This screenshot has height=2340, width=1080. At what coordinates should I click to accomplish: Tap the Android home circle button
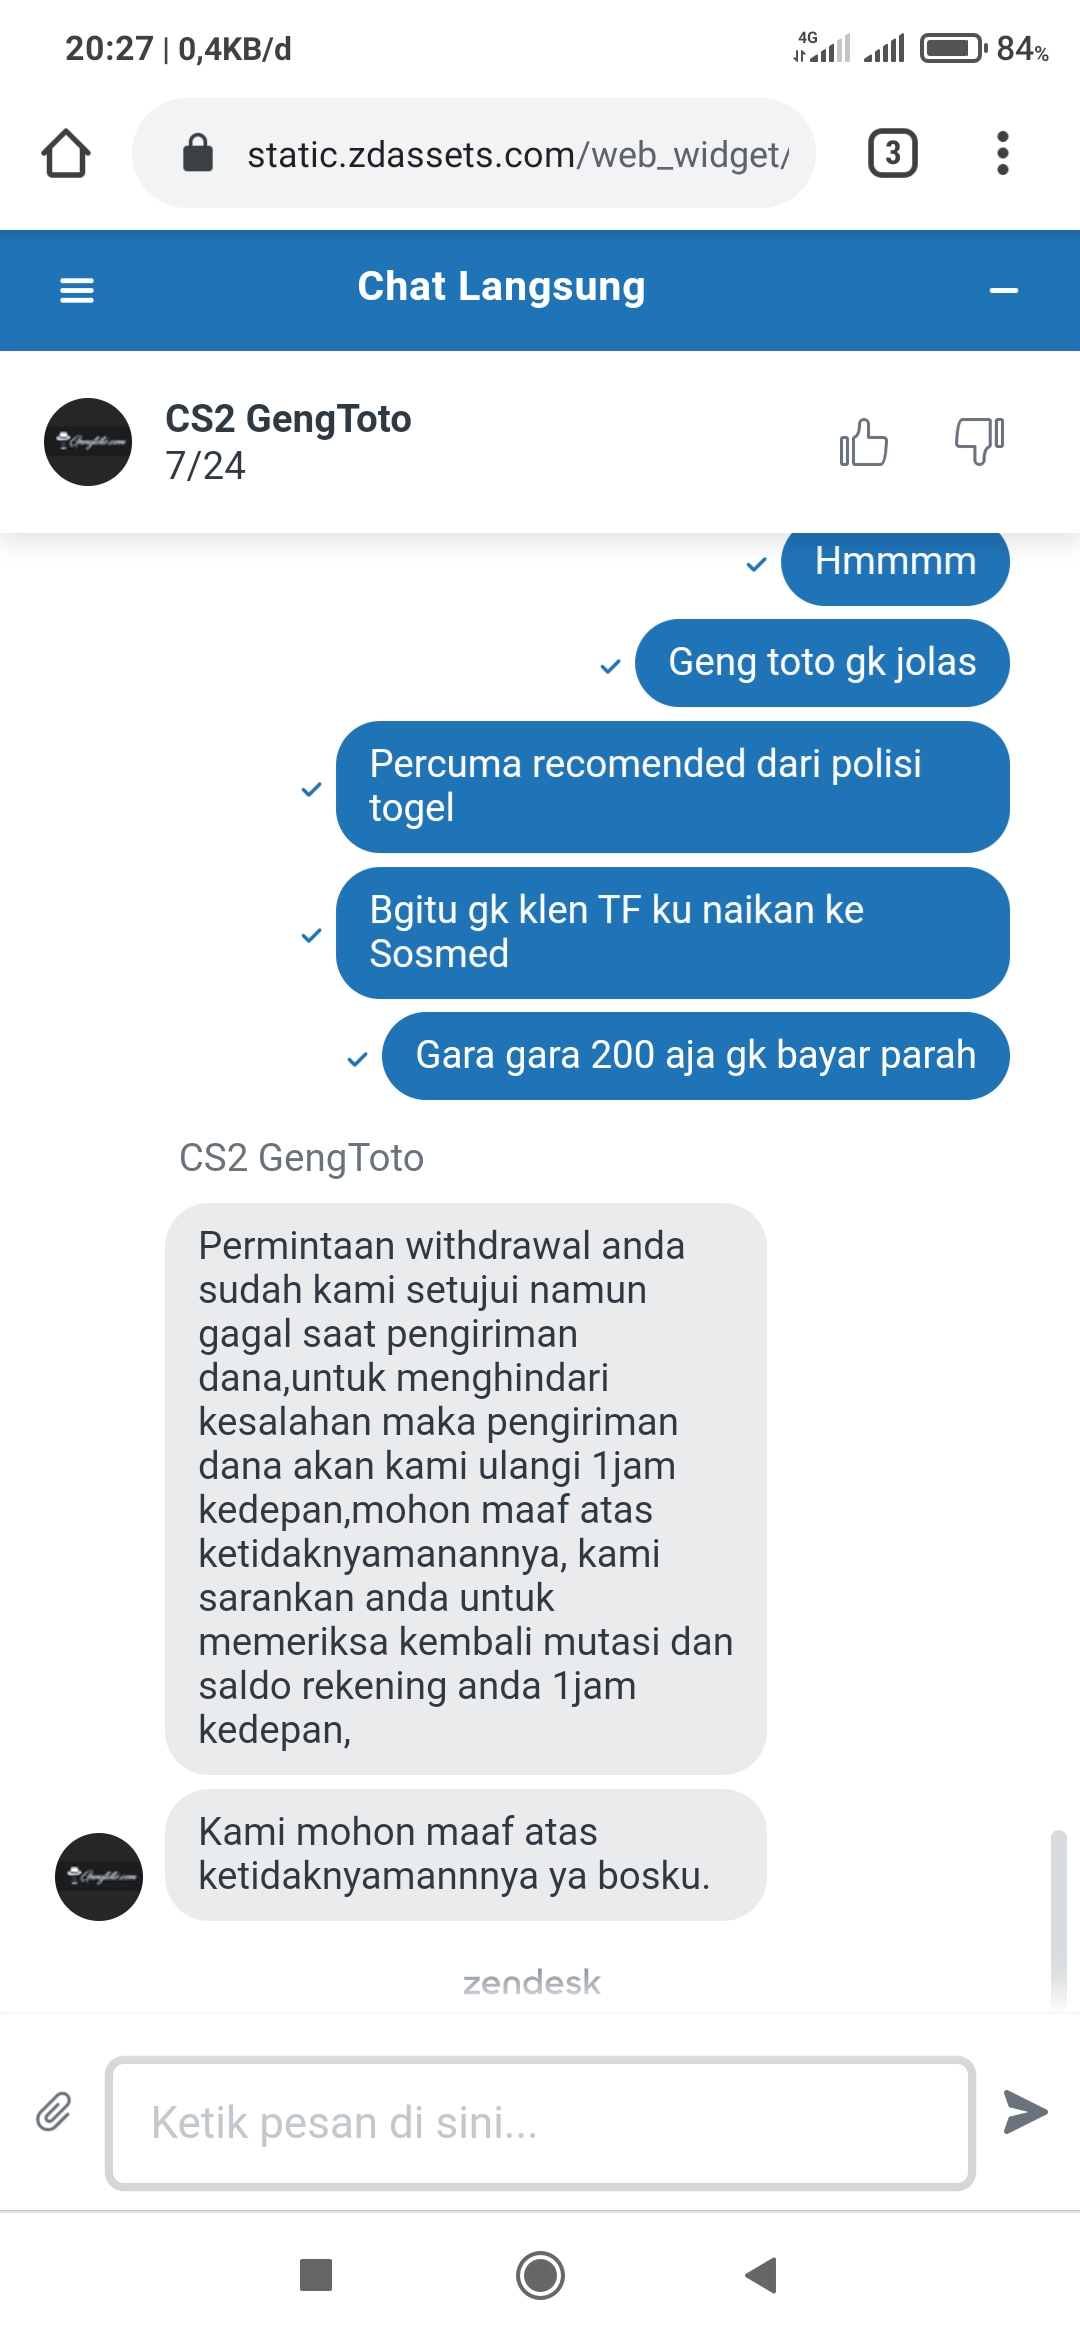540,2275
